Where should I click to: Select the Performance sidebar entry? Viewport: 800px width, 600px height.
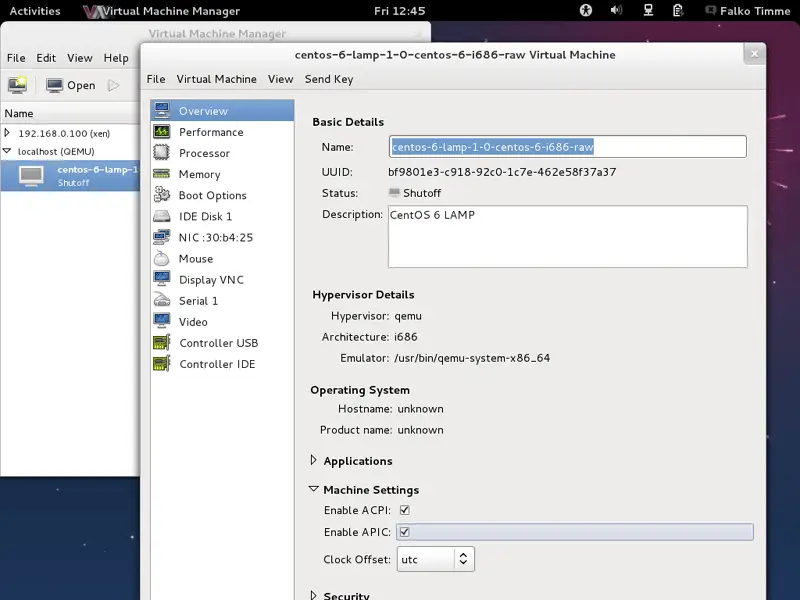click(222, 132)
